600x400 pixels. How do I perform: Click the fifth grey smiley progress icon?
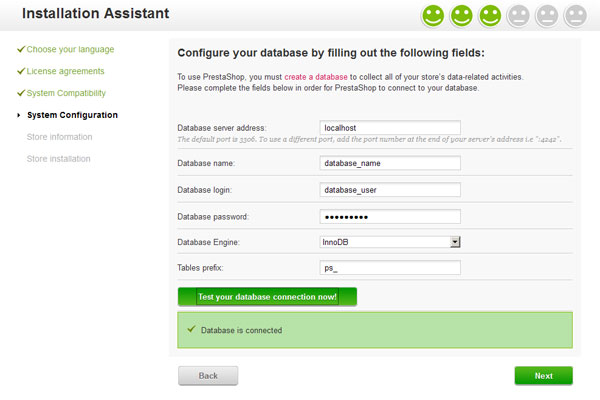pos(547,16)
